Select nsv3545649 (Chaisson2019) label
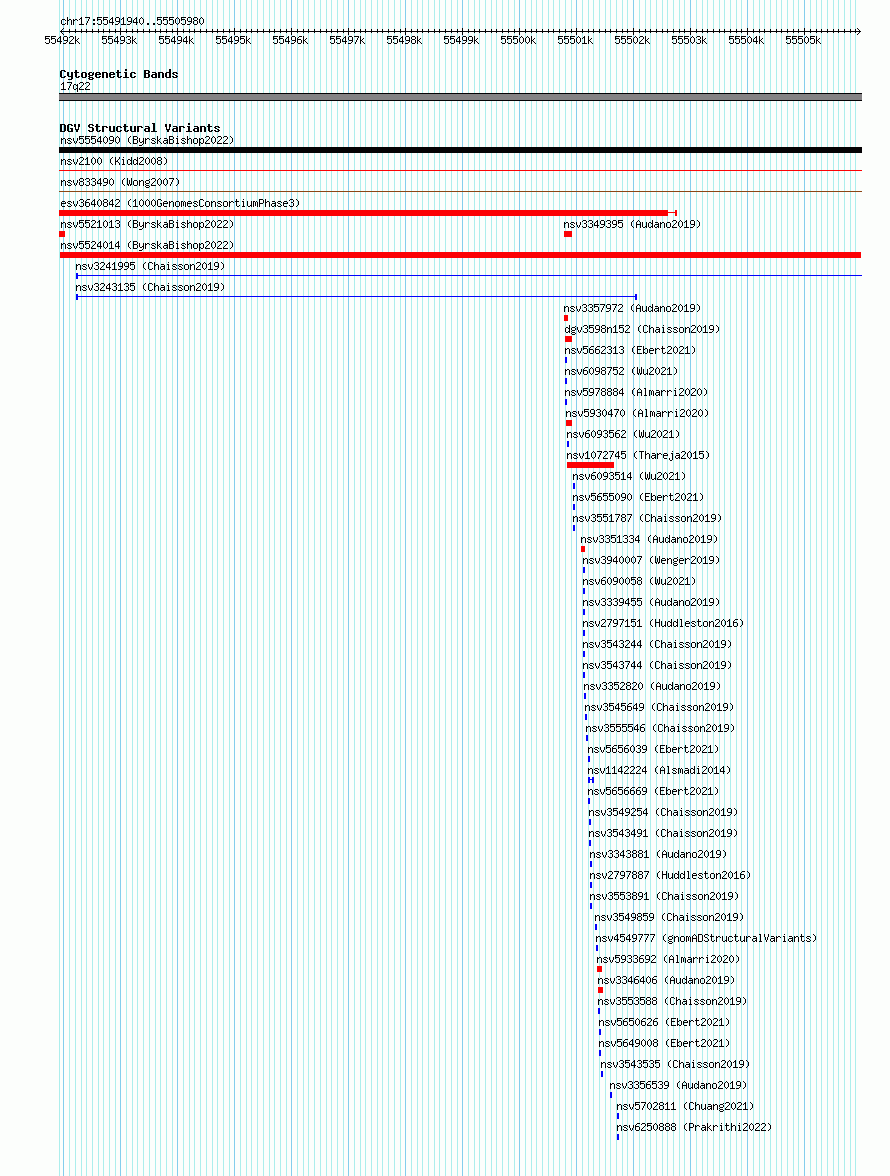Viewport: 890px width, 1176px height. coord(659,707)
